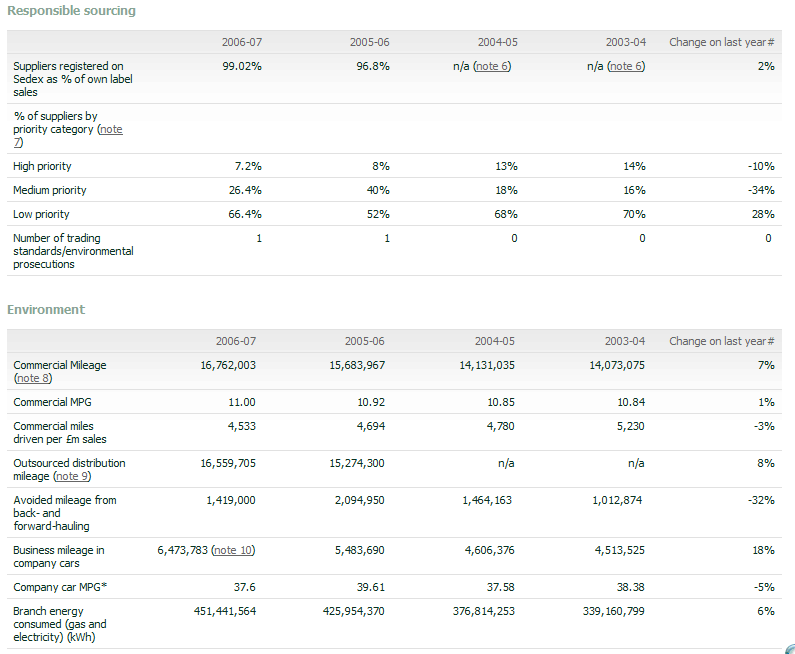The width and height of the screenshot is (795, 654).
Task: Click 2006-07 header in Environment table
Action: (242, 341)
